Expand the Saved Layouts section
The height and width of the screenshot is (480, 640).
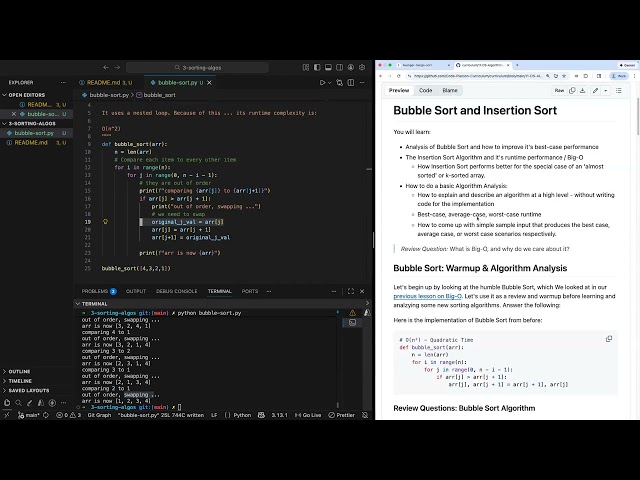[x=37, y=390]
